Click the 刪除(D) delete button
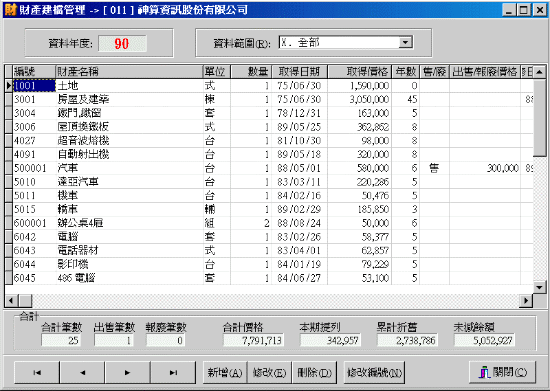The width and height of the screenshot is (550, 391). [x=314, y=372]
